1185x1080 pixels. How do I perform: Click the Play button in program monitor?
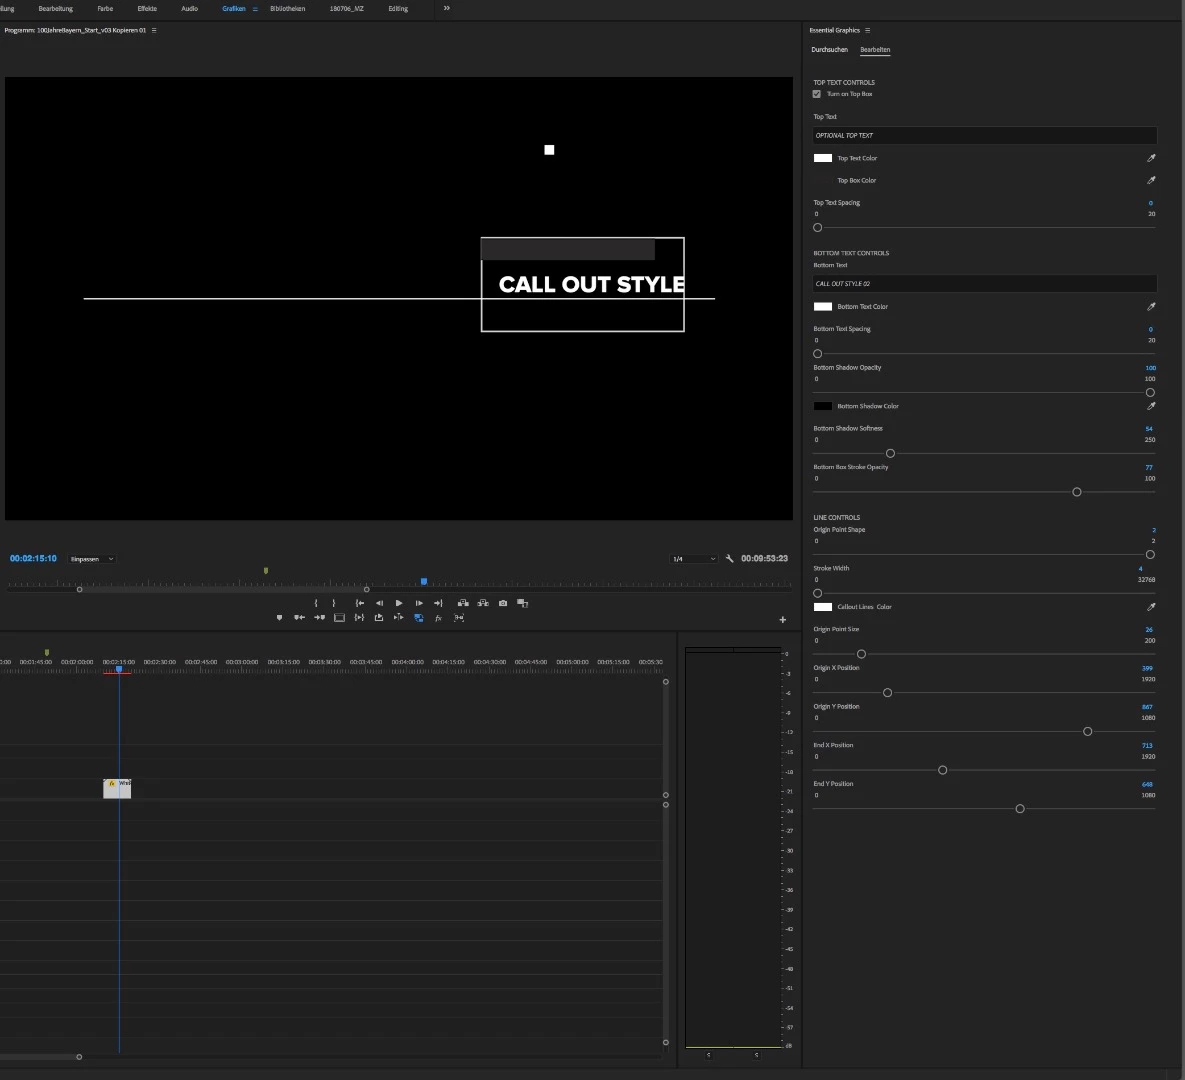[x=399, y=603]
